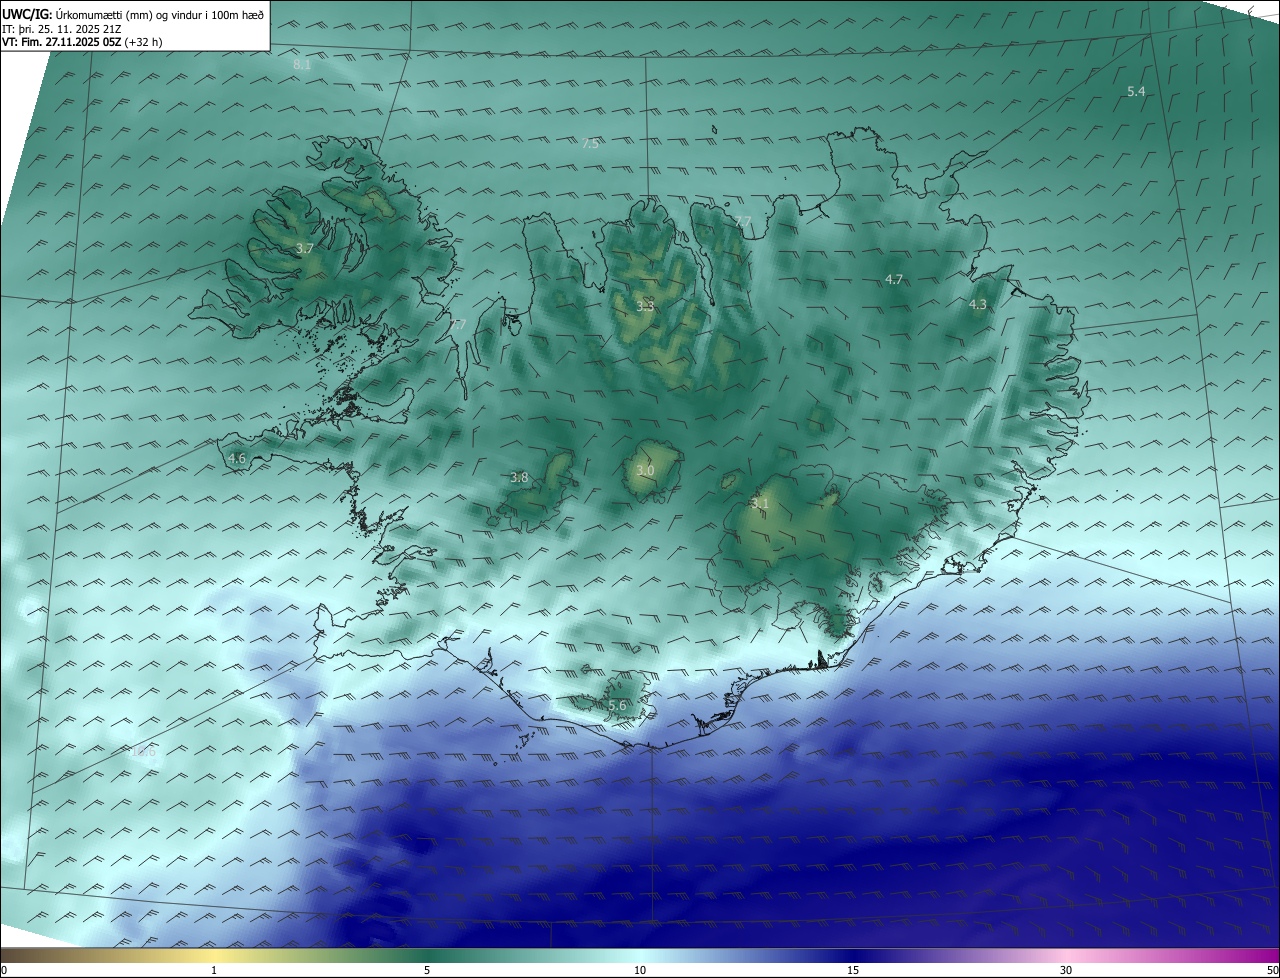This screenshot has height=978, width=1280.
Task: Click the colour scale tick labelled 30
Action: click(x=1066, y=970)
